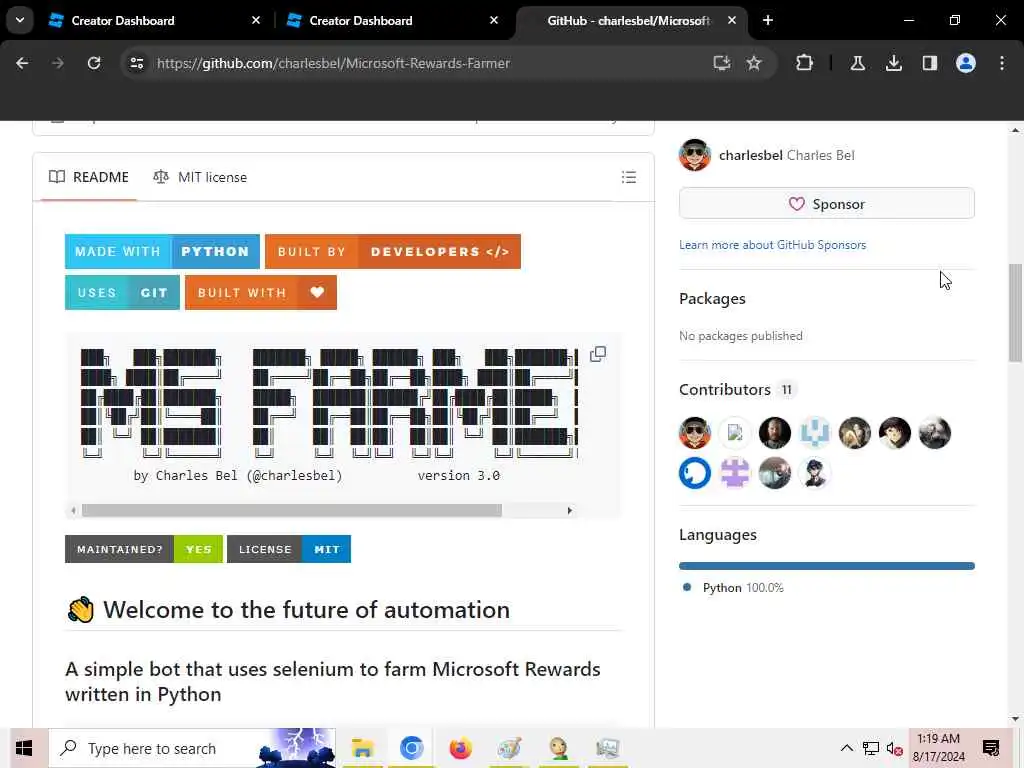Click the blue Python language bar

tap(827, 566)
